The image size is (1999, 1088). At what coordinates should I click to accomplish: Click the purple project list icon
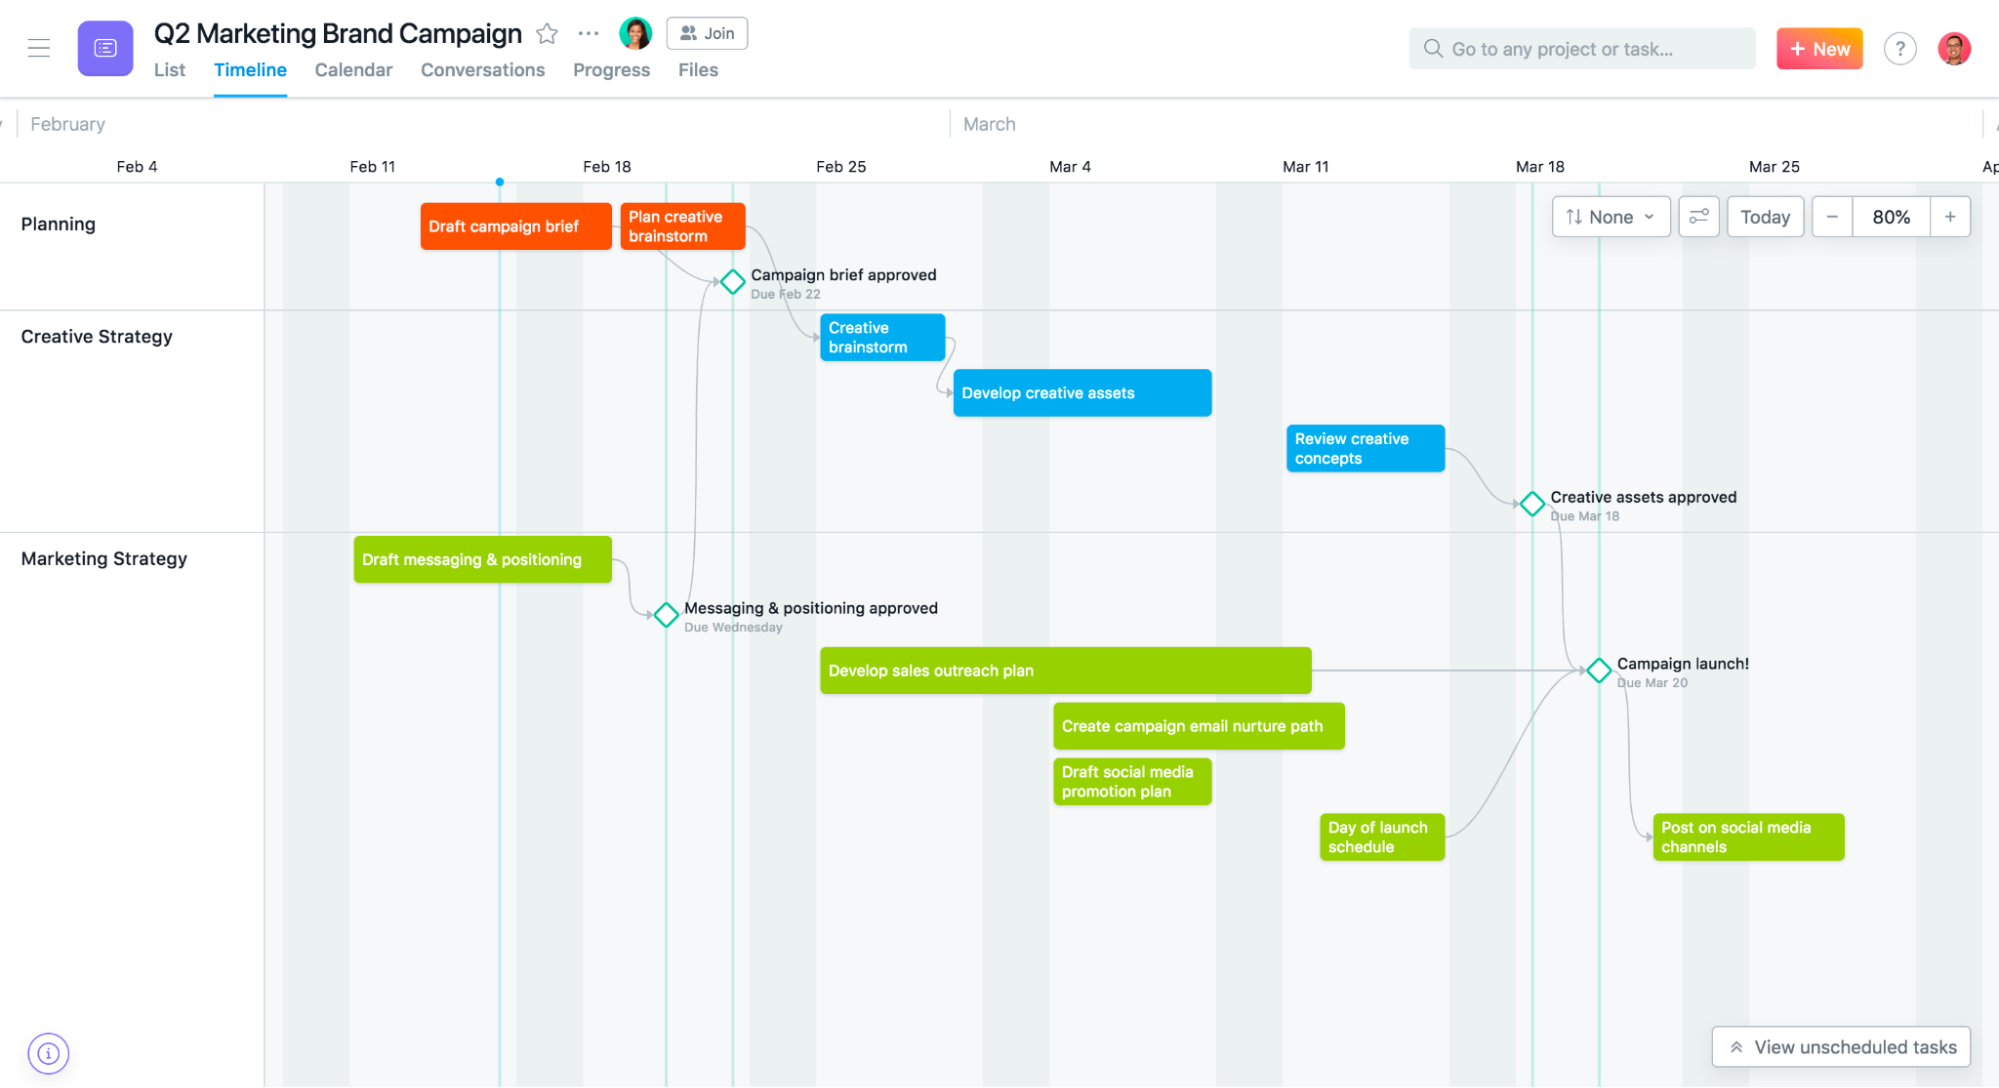point(105,47)
